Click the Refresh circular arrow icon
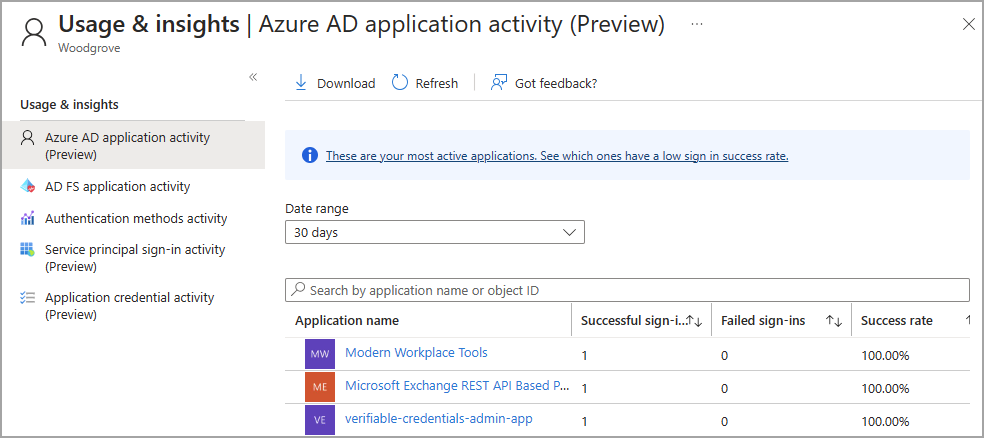 coord(400,83)
